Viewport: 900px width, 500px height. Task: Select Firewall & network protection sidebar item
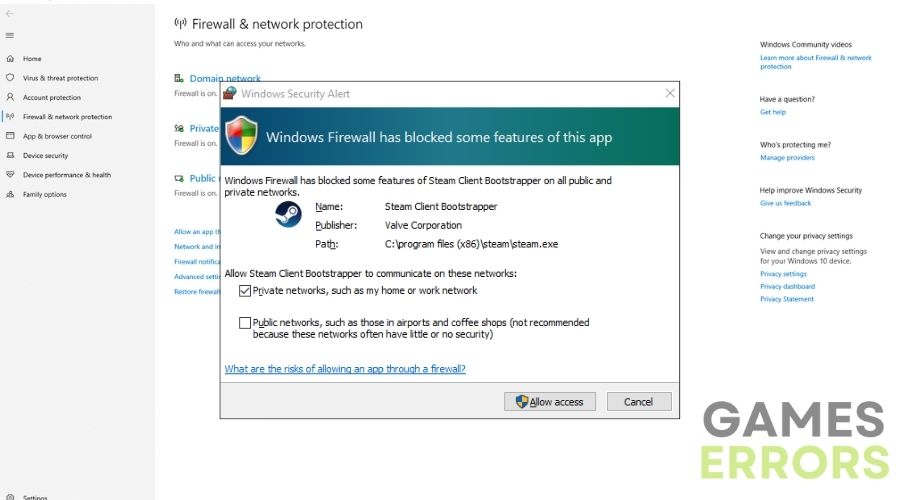pos(67,117)
